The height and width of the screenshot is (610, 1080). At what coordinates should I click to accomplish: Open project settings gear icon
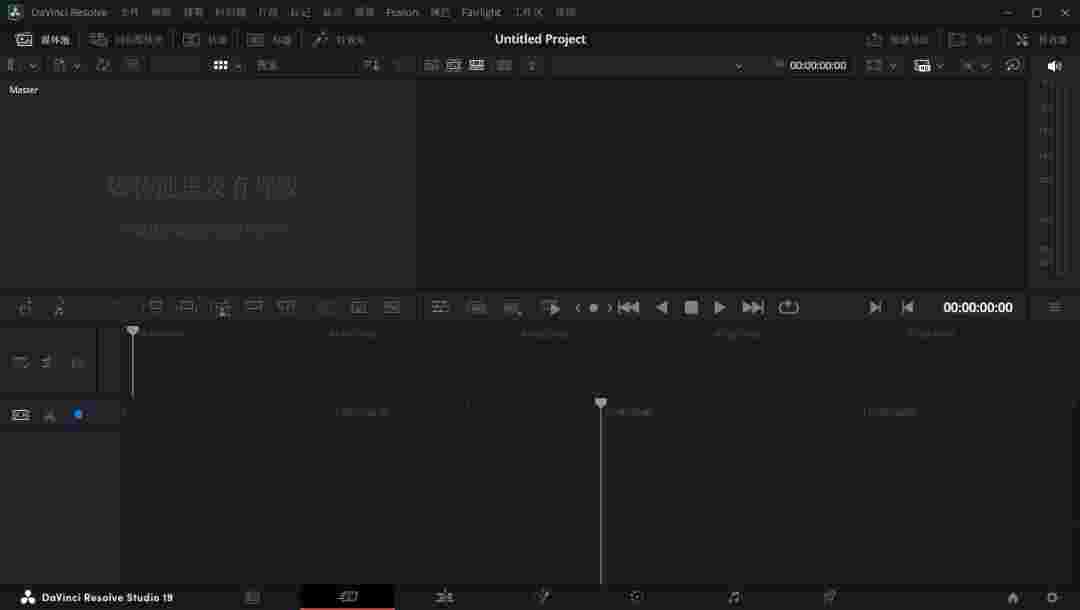point(1052,597)
